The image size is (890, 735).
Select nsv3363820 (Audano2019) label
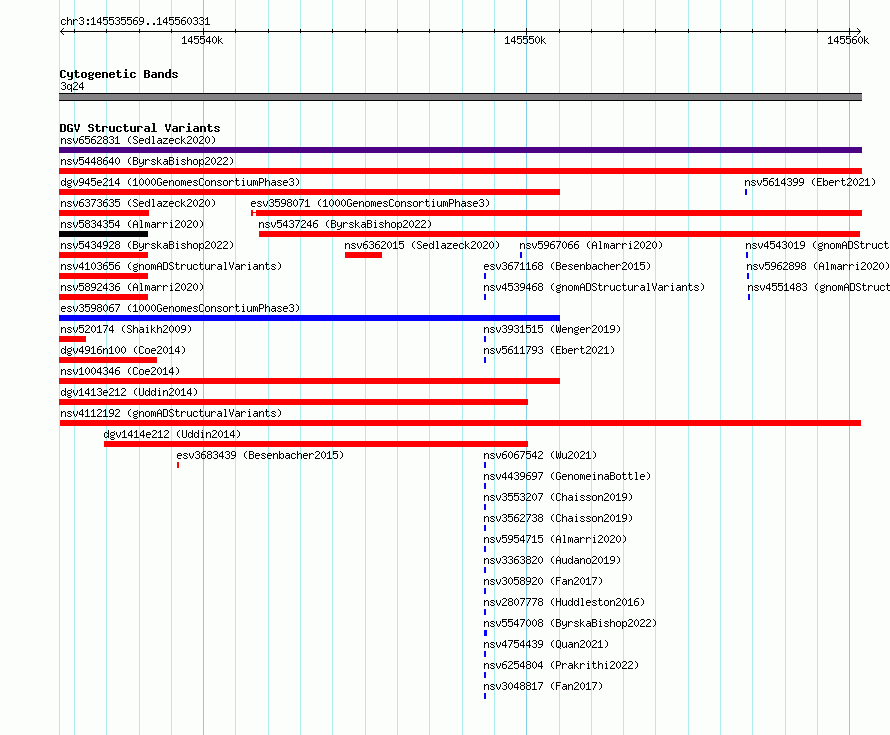point(552,560)
